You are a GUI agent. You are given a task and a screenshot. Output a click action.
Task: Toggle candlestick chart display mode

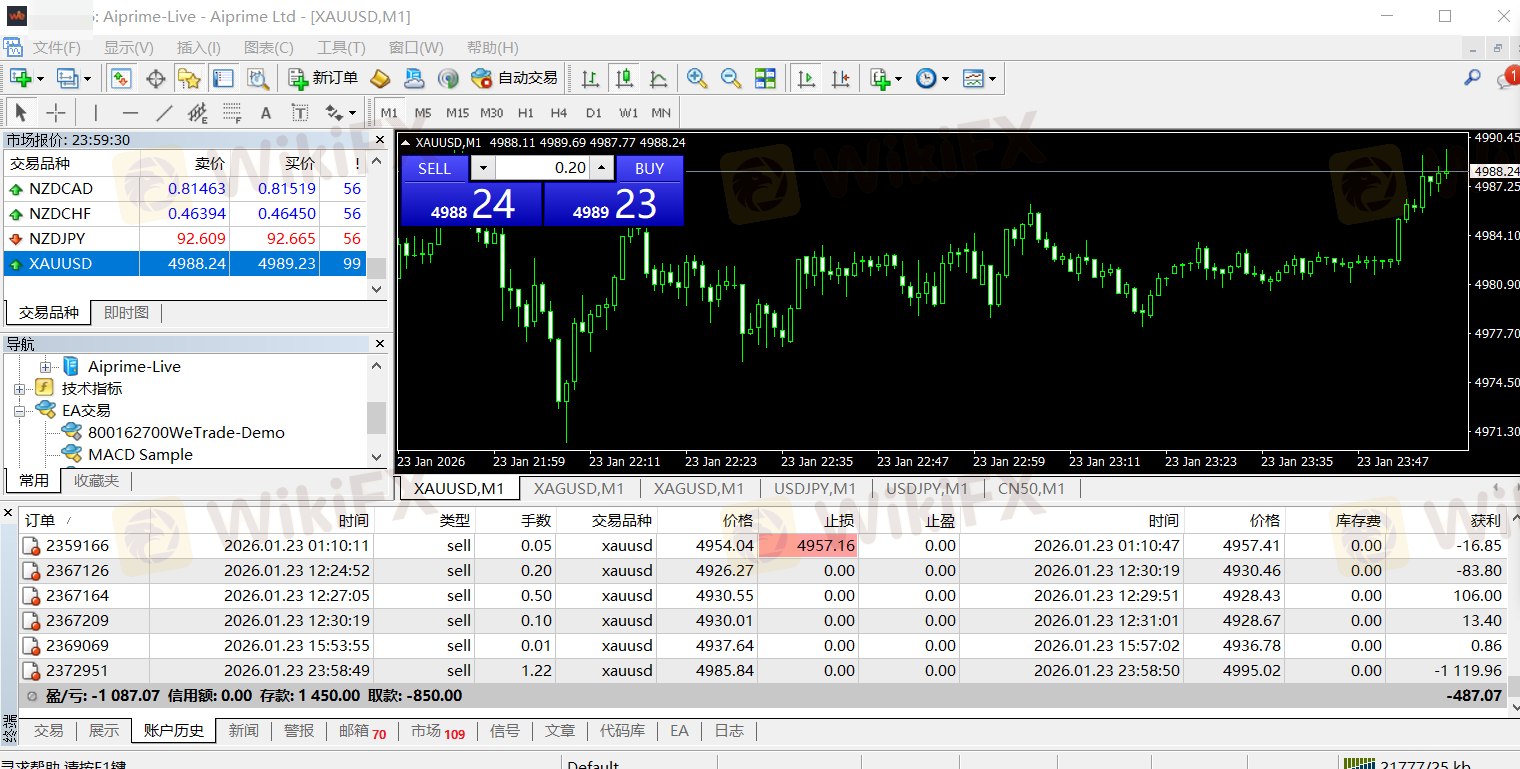625,78
